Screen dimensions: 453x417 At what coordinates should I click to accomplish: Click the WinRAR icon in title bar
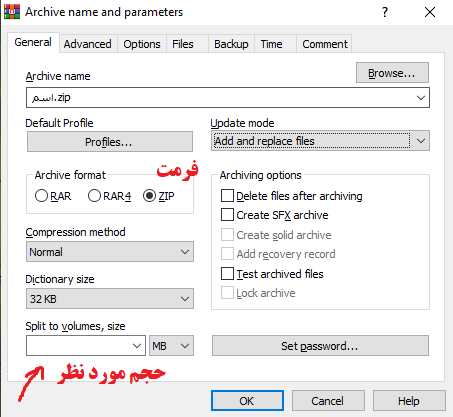(12, 12)
